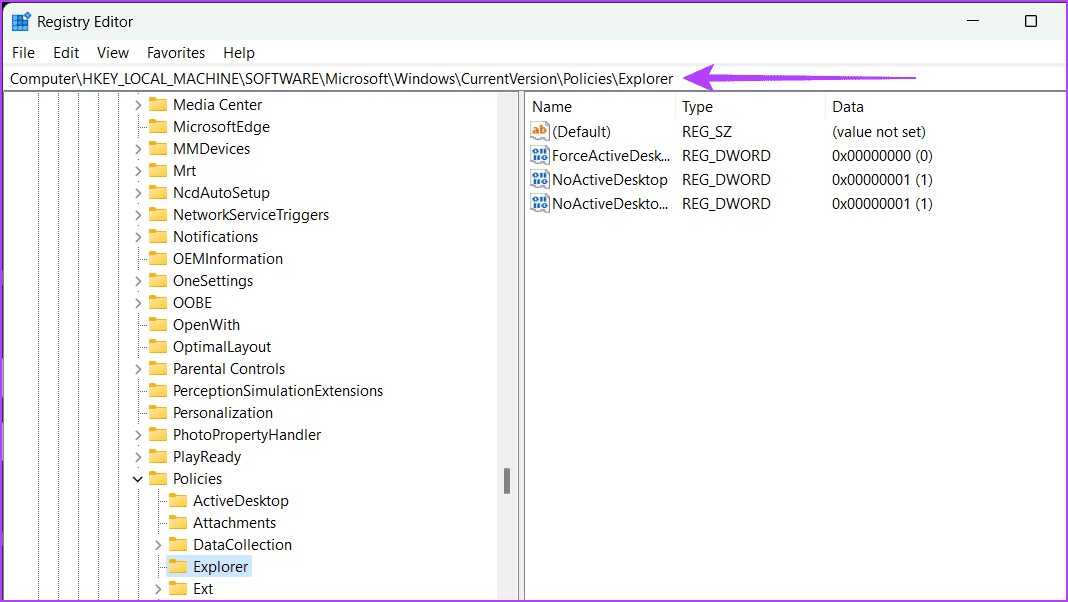Select the Notifications key
Viewport: 1068px width, 602px height.
[x=215, y=236]
